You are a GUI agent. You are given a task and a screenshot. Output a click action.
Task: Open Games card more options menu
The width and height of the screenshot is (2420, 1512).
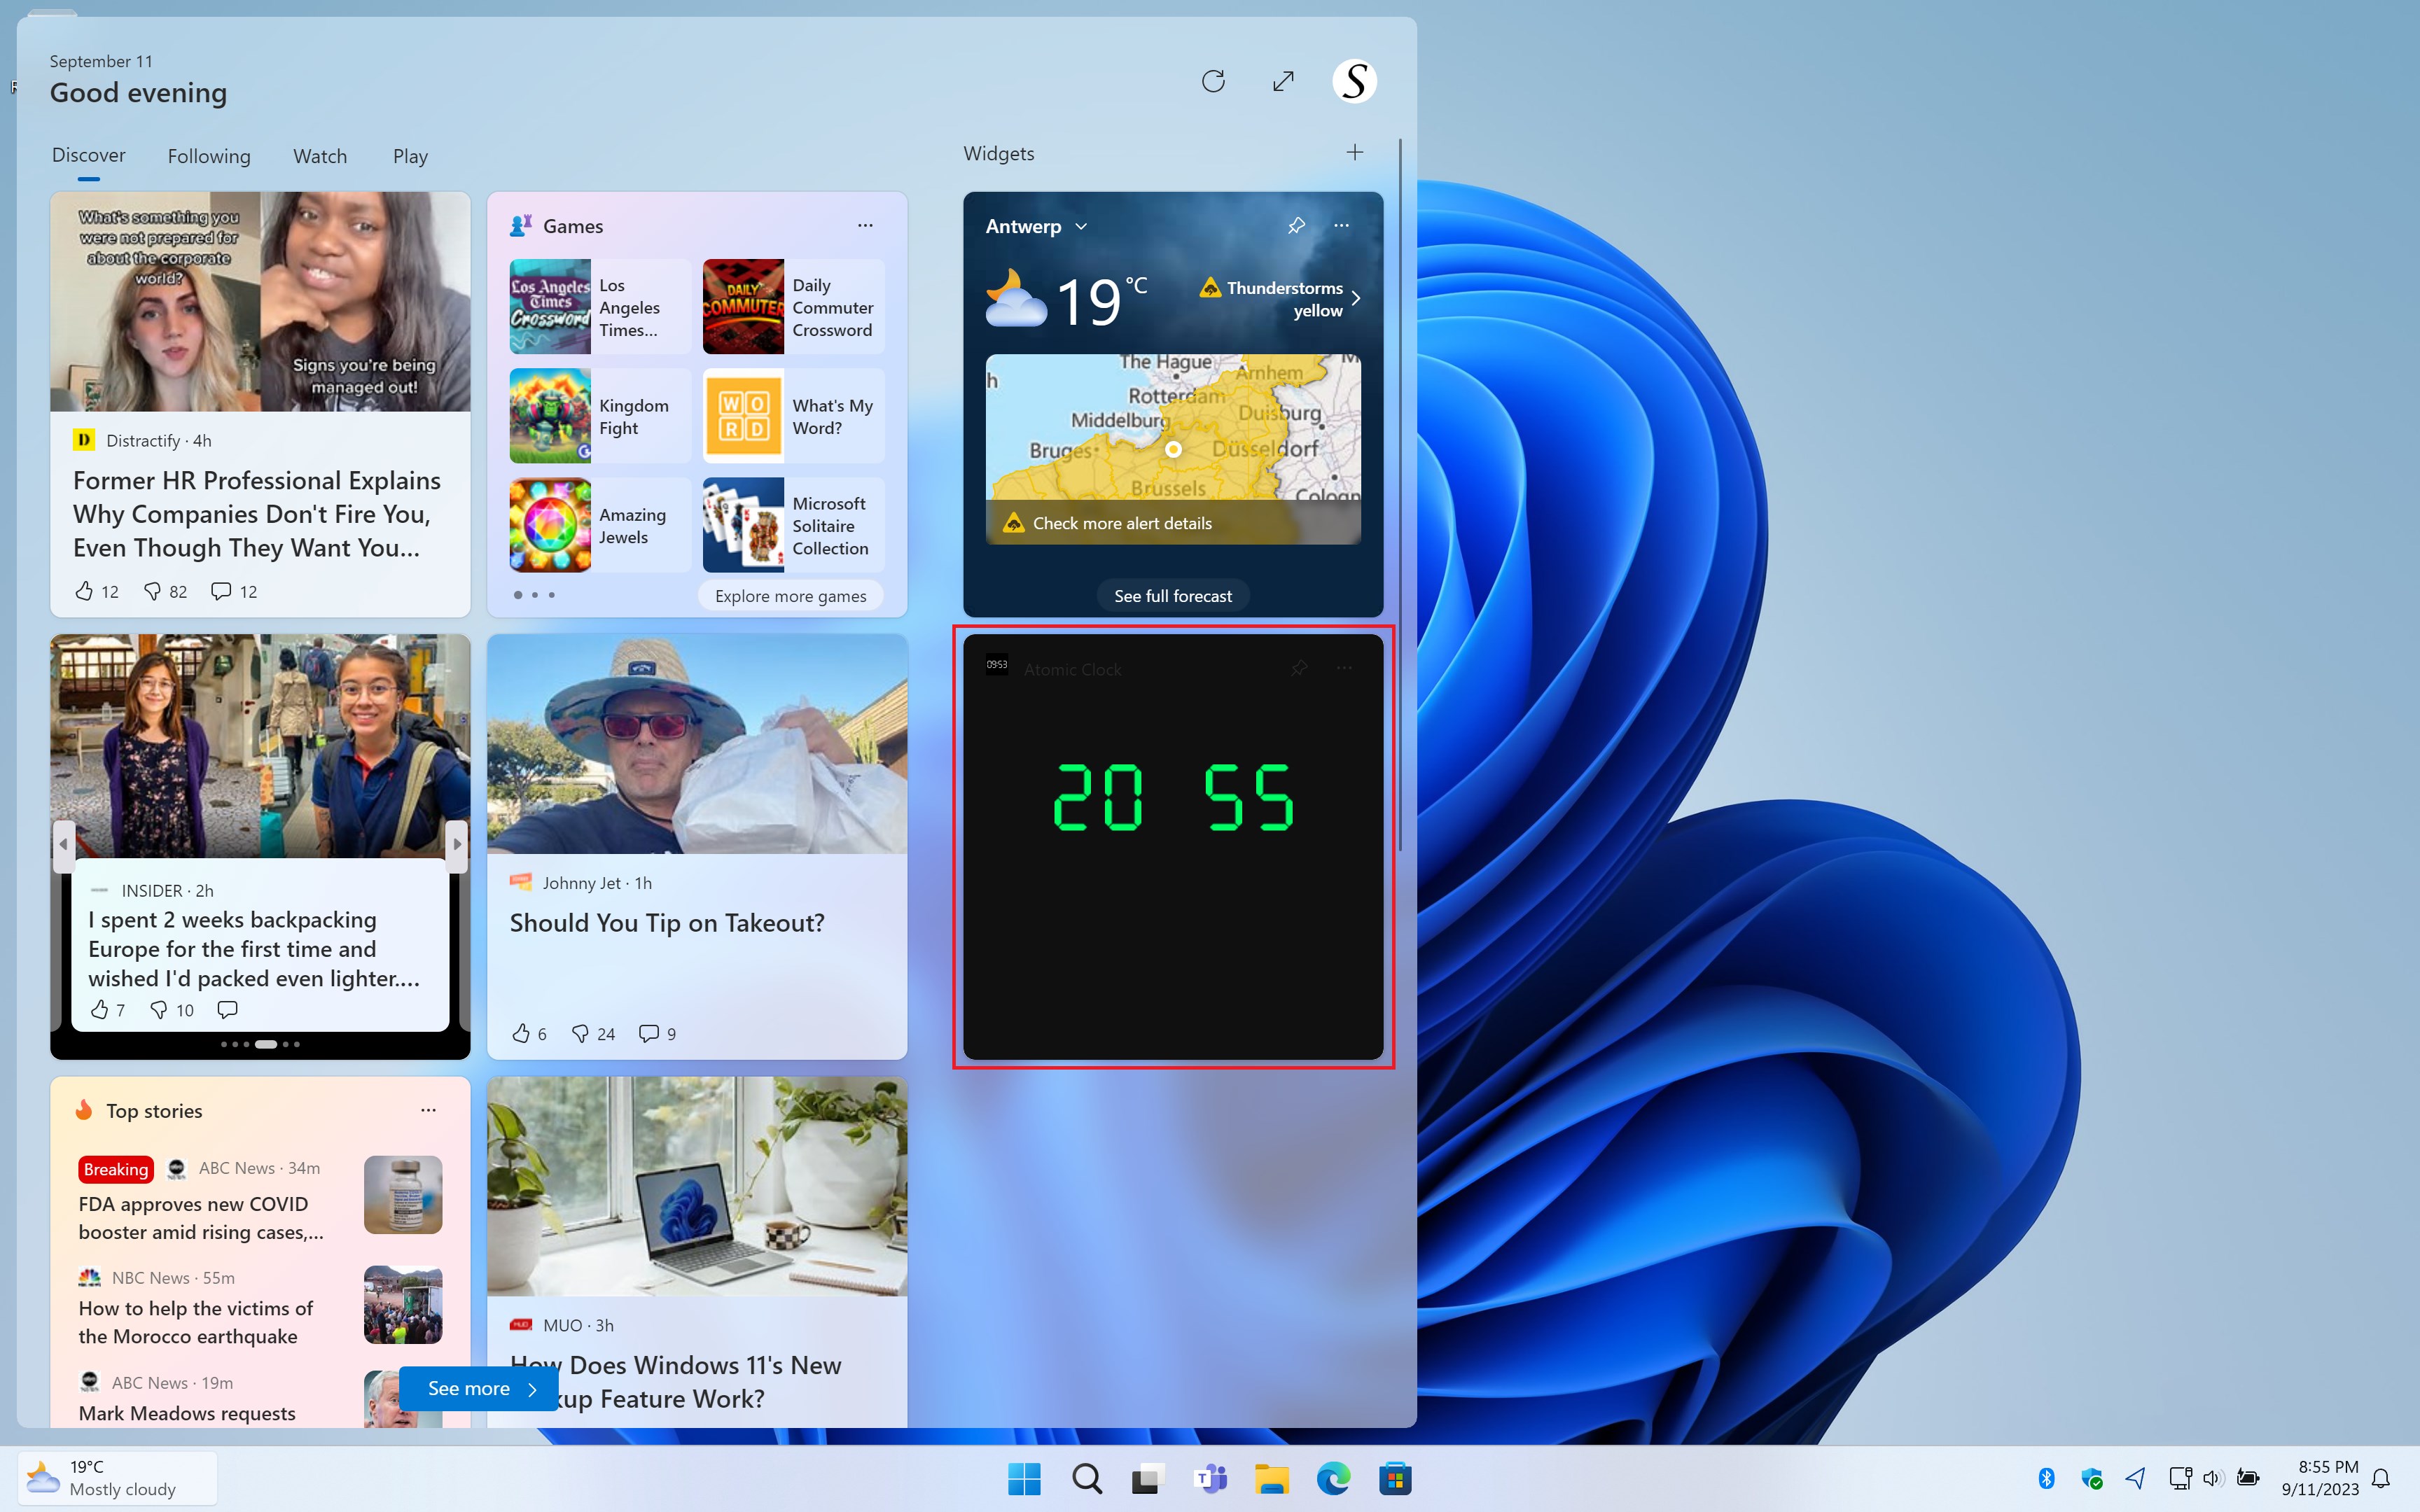865,226
